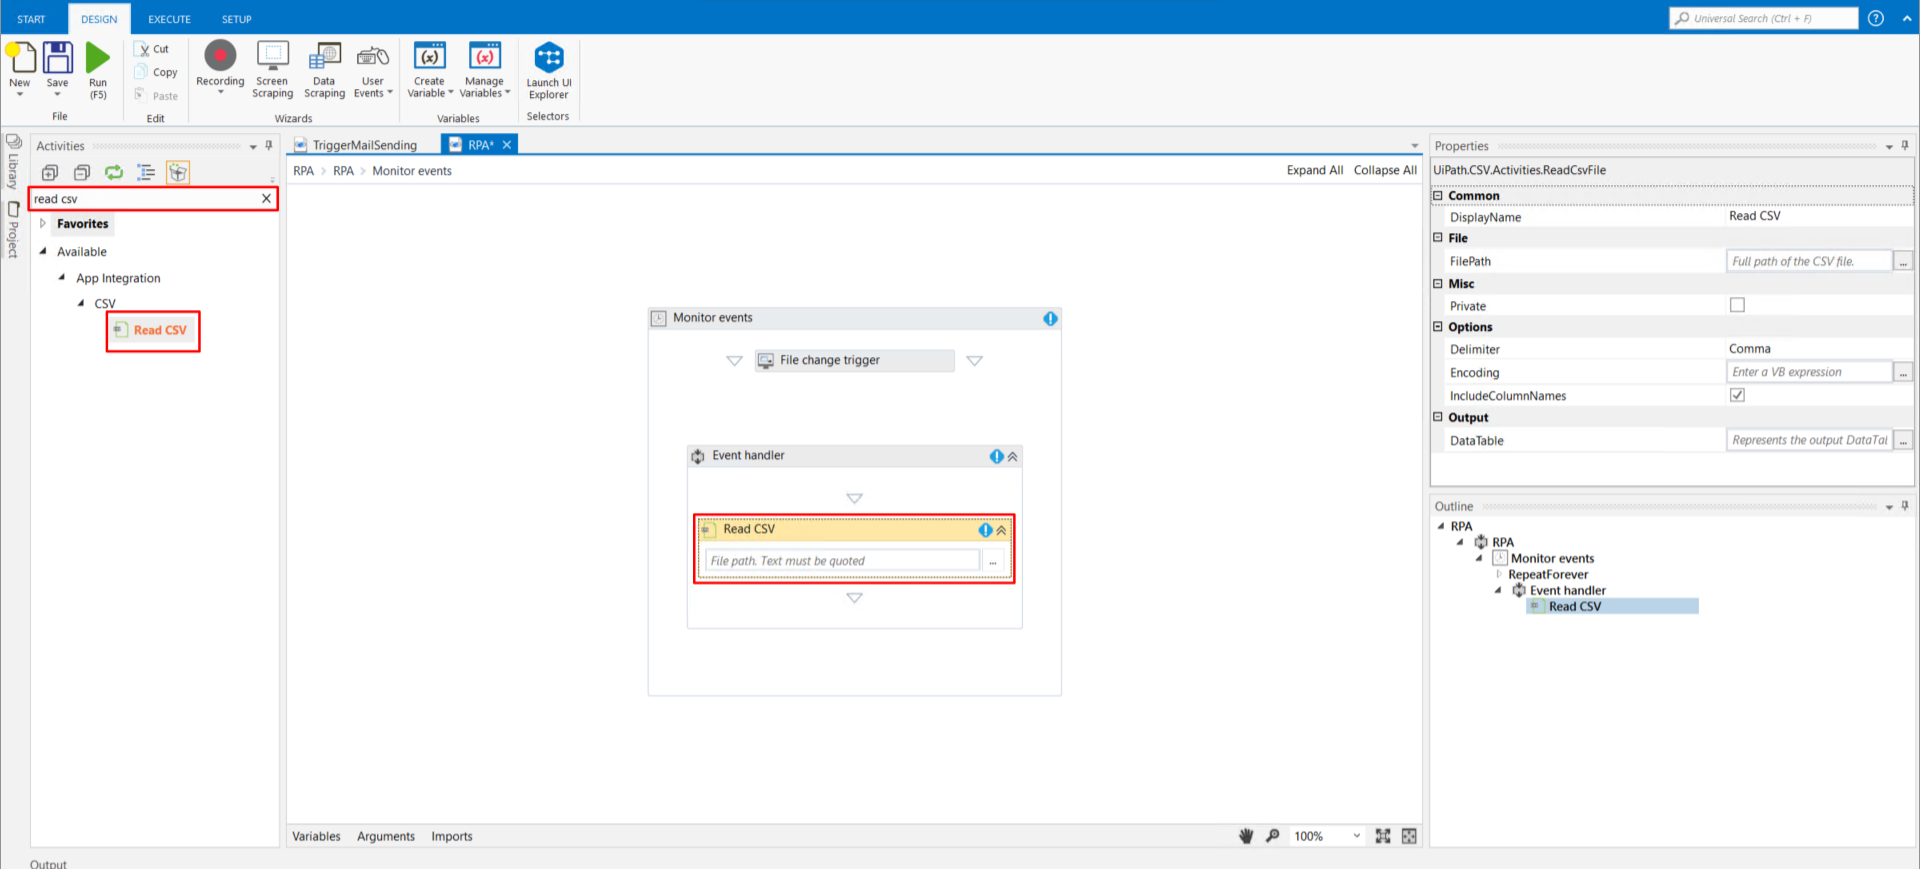Click the Create Variable icon
This screenshot has height=869, width=1920.
coord(430,57)
